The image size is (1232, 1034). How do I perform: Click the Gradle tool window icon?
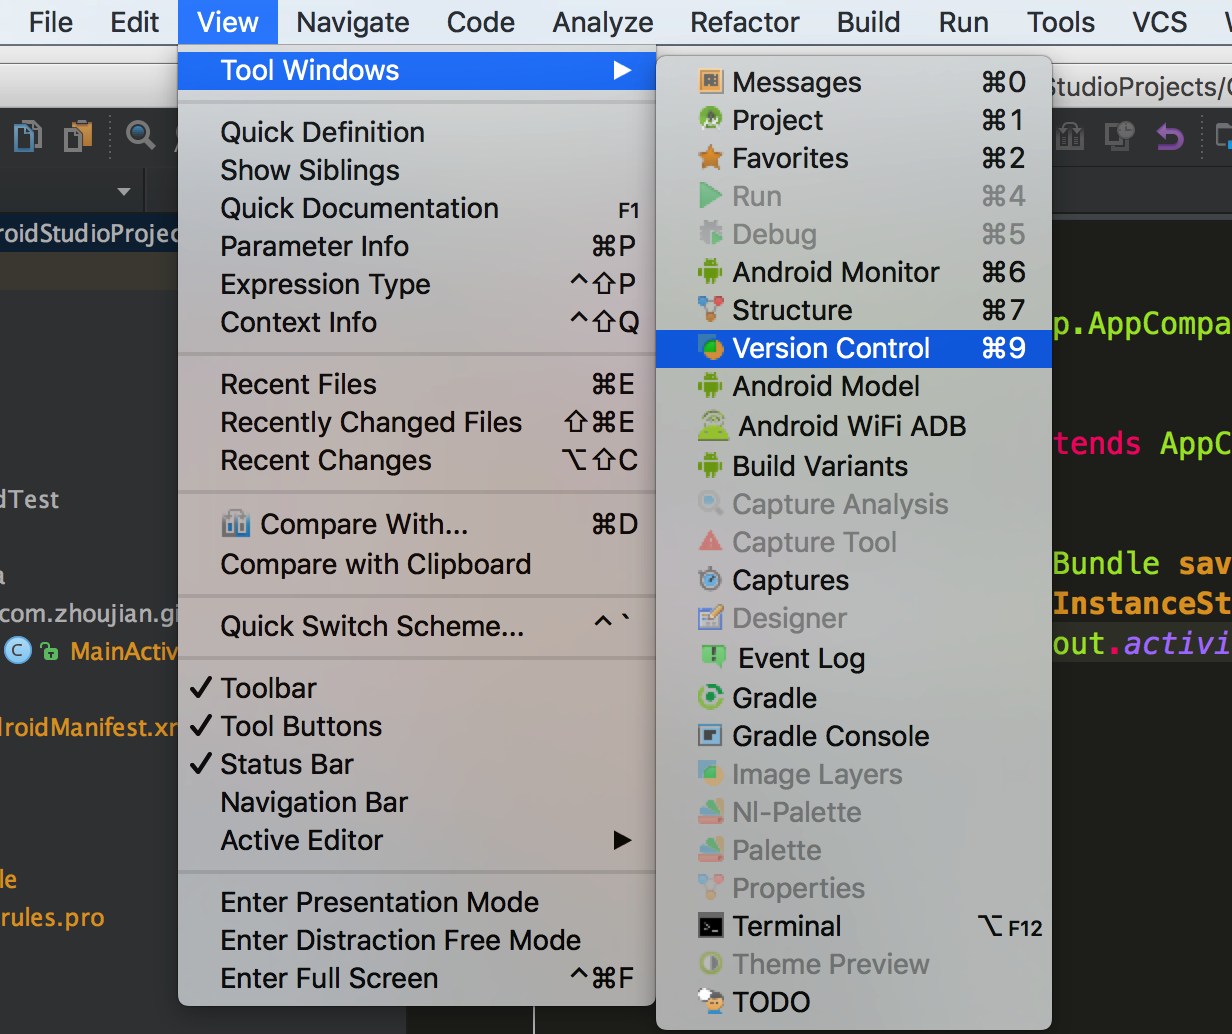tap(711, 698)
